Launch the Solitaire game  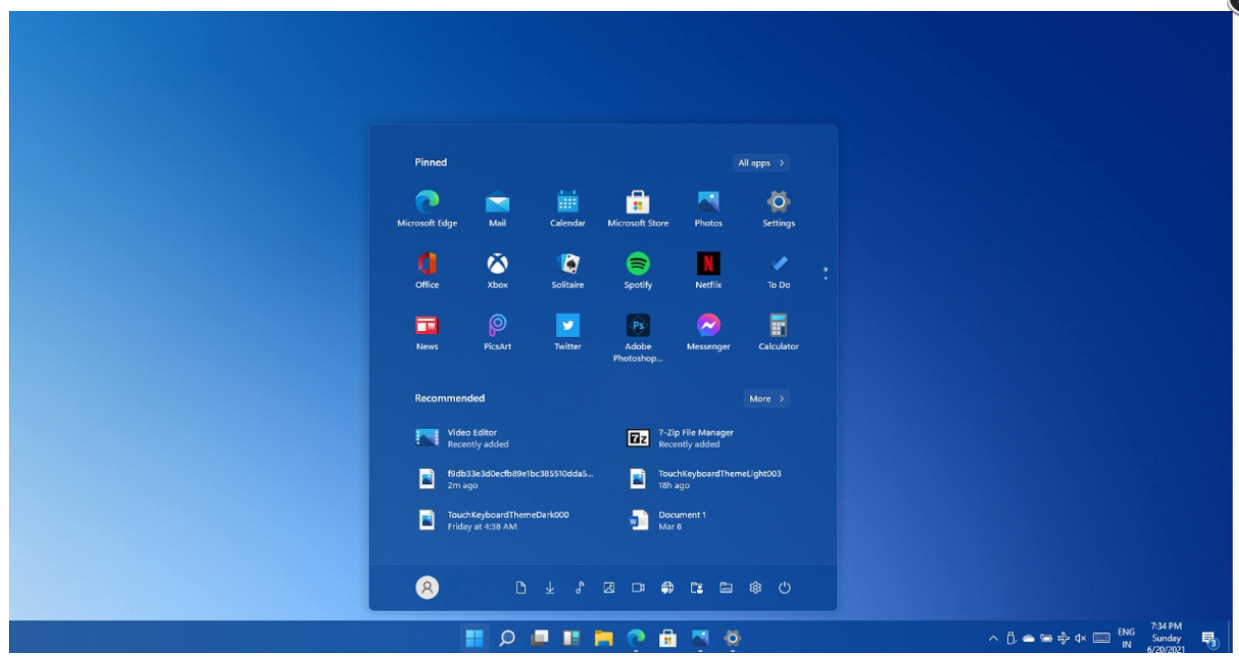567,264
